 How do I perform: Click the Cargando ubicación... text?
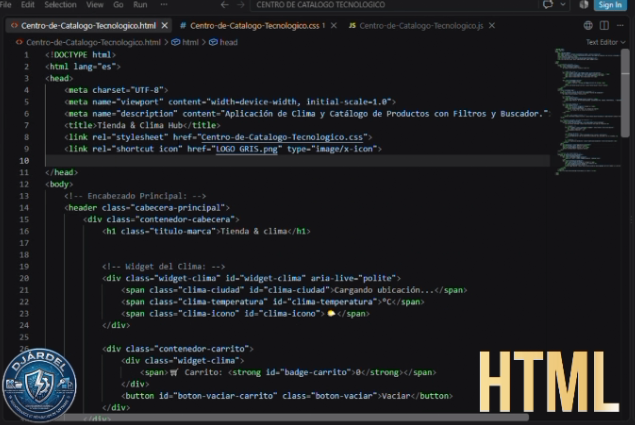384,290
